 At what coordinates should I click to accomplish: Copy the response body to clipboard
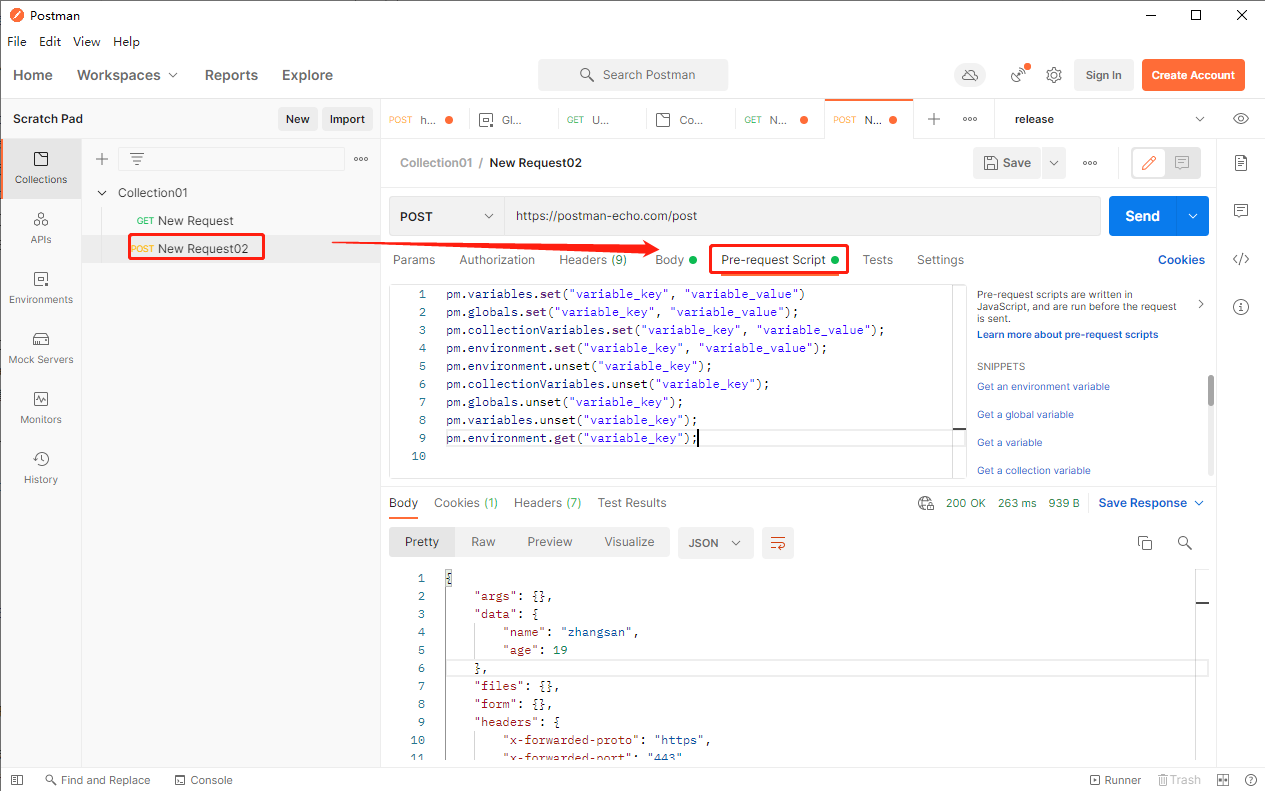click(1145, 543)
